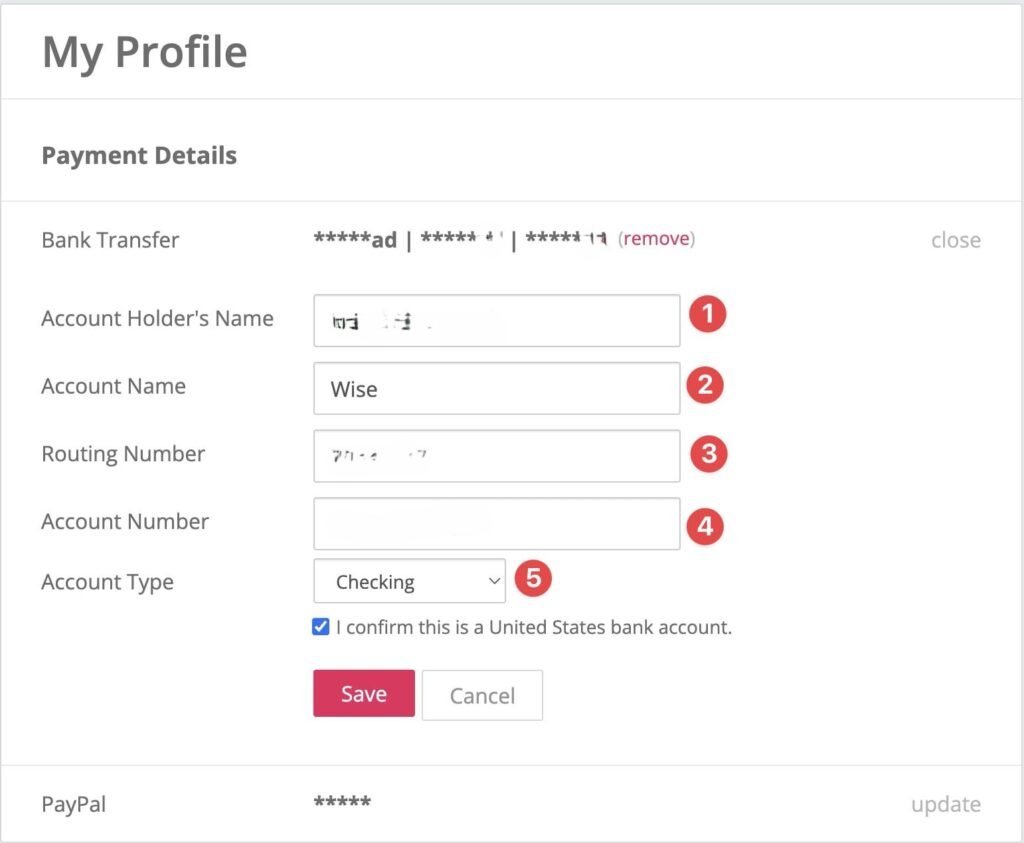Close the Bank Transfer editing section

(955, 240)
